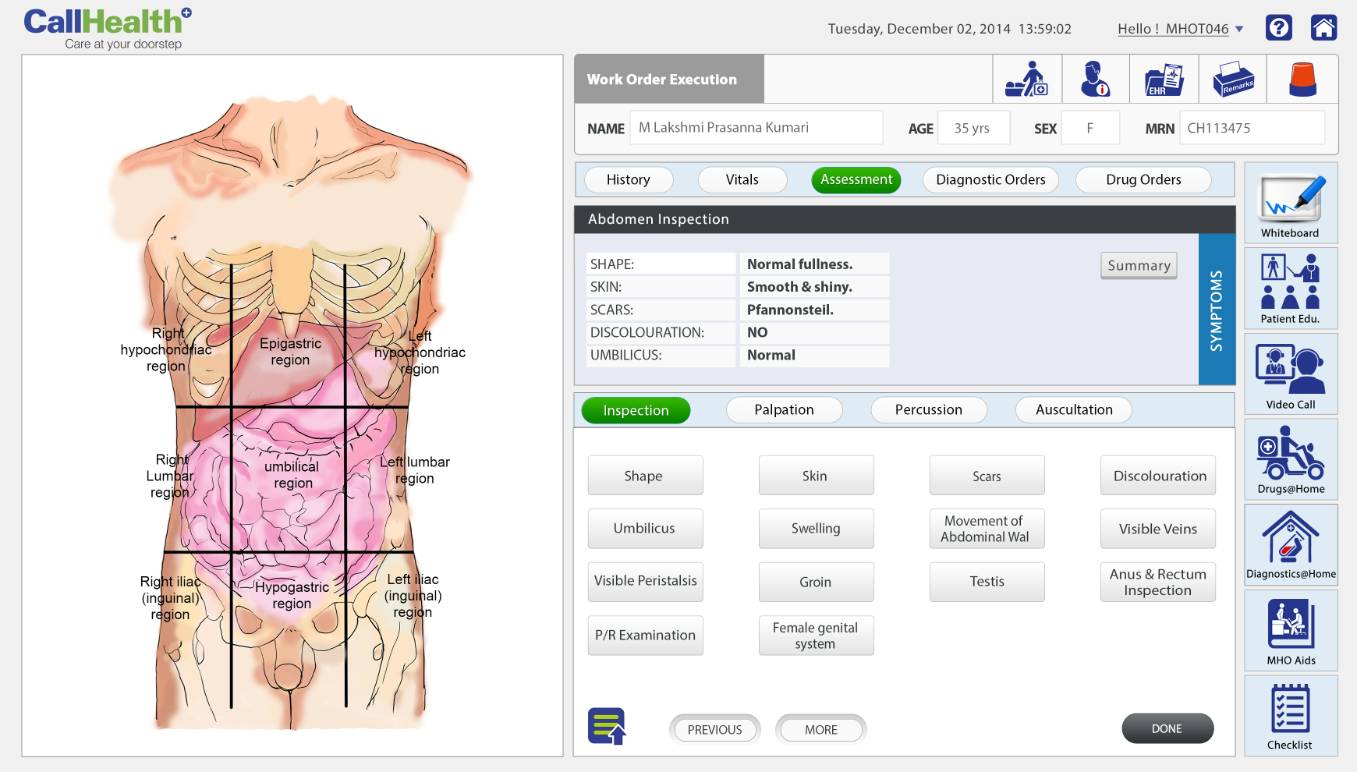Select the Left hypochondriac region on diagram
1357x772 pixels.
419,352
